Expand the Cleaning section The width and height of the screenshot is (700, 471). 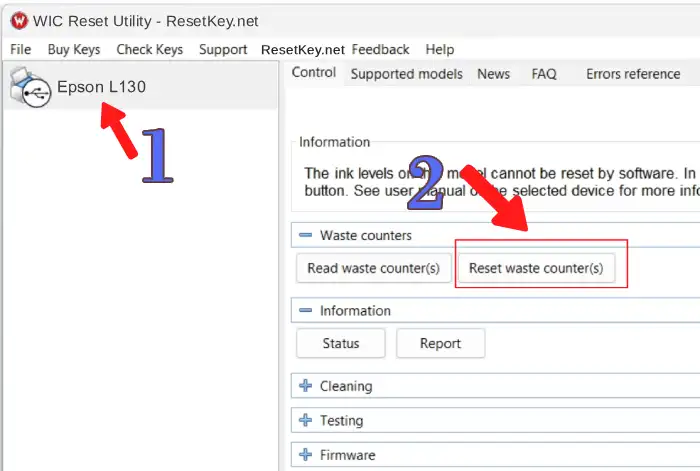[305, 386]
